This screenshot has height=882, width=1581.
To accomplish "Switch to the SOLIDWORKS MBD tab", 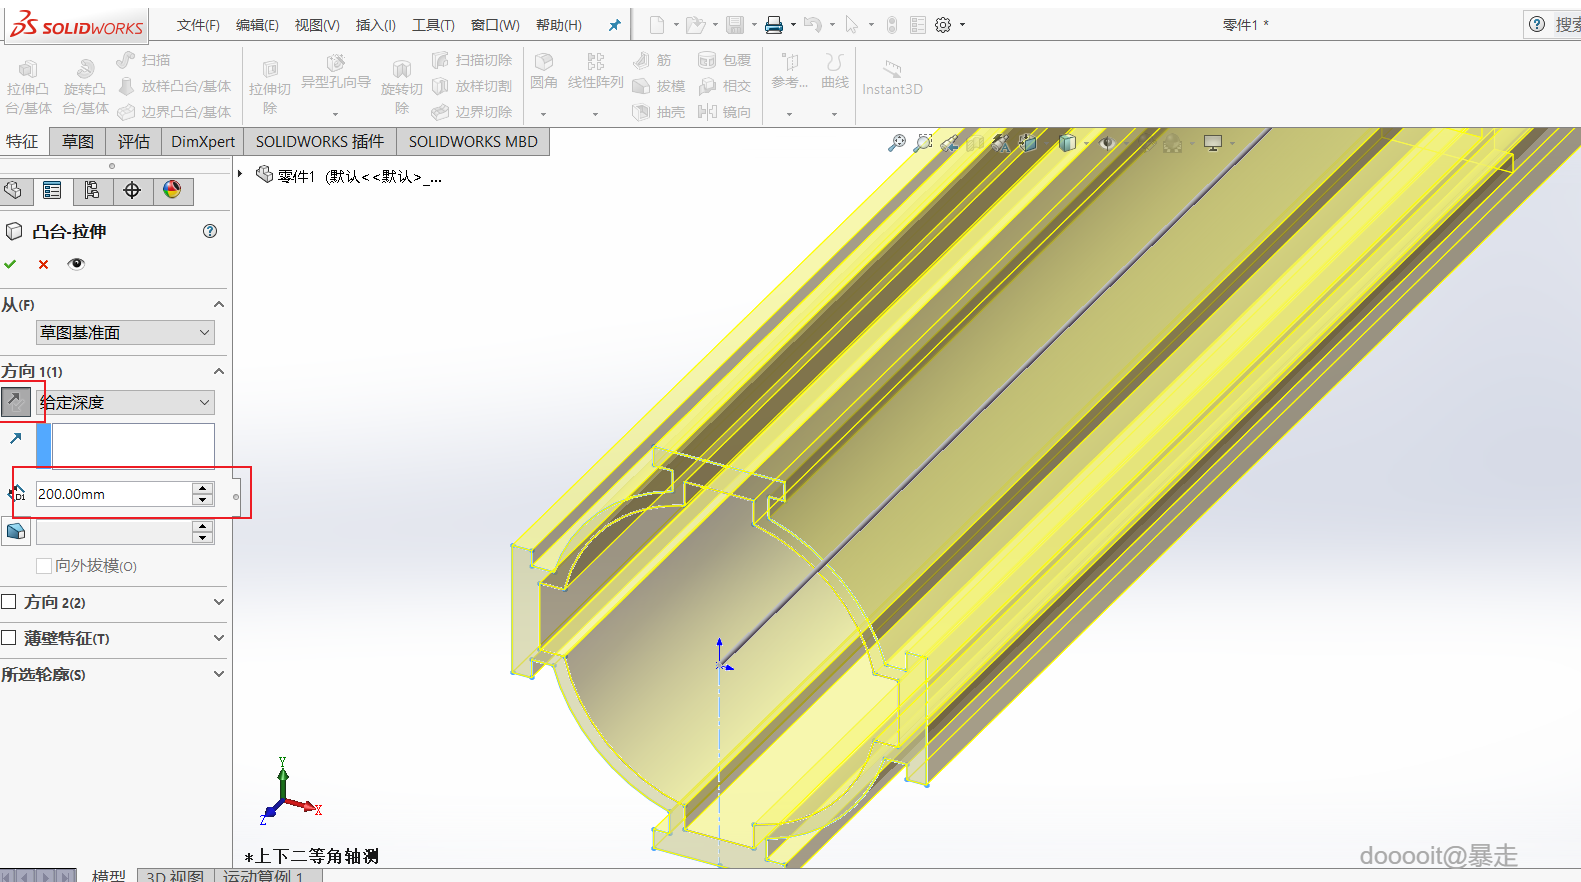I will [473, 141].
